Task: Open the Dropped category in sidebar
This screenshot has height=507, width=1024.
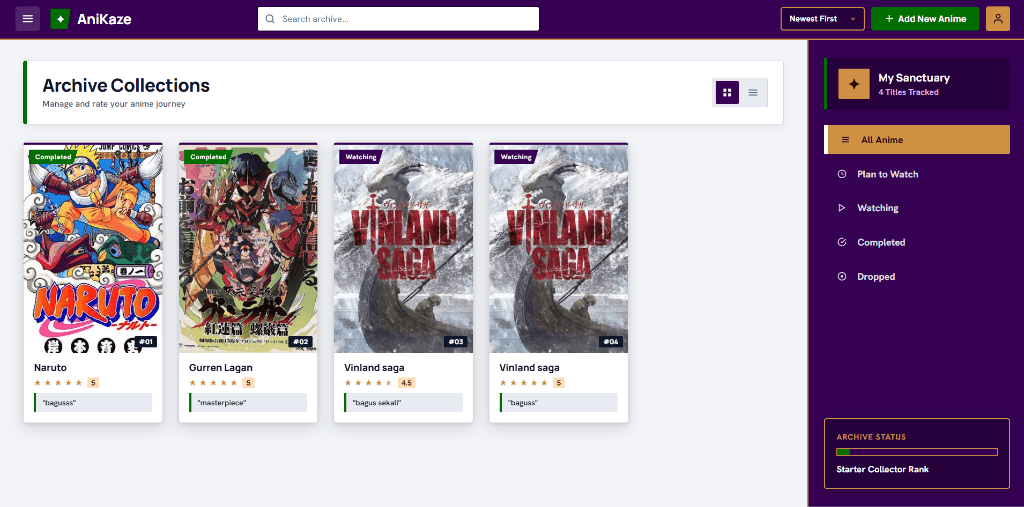Action: [917, 277]
